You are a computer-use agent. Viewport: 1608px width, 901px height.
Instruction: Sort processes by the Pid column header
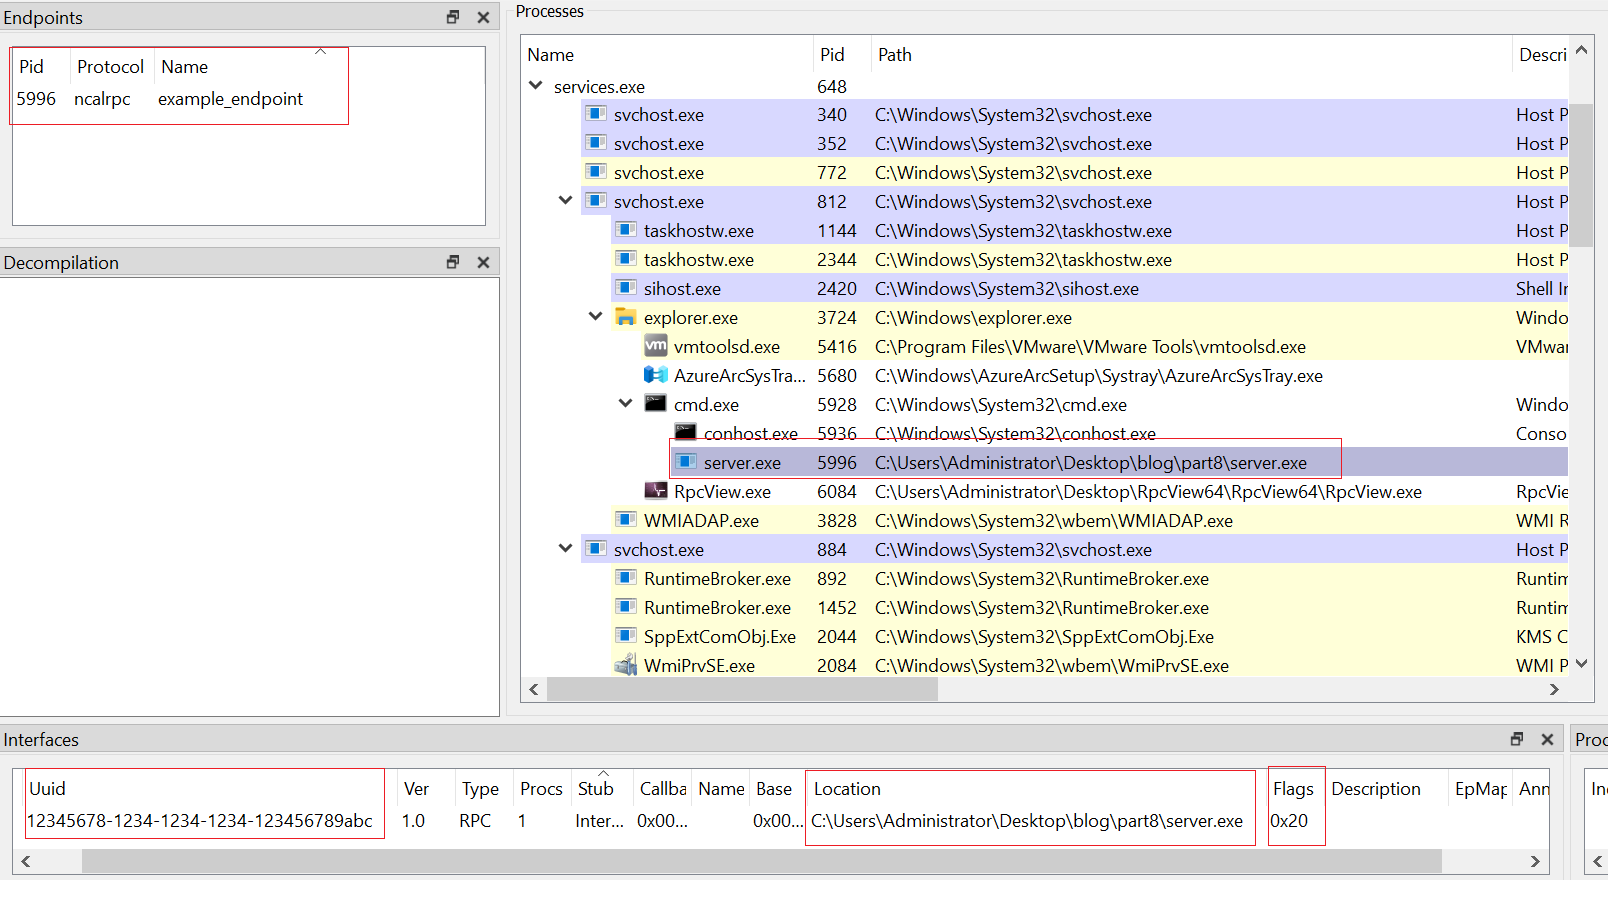832,55
